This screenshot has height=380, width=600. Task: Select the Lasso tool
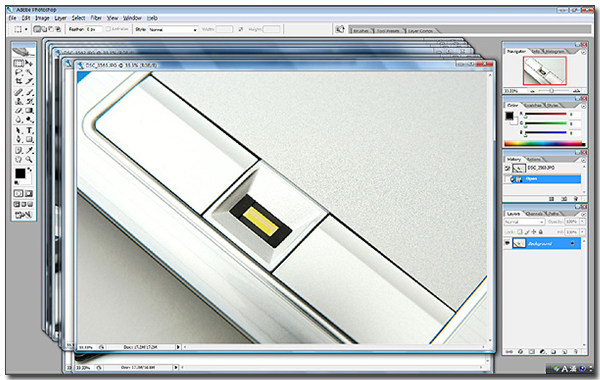(x=18, y=72)
